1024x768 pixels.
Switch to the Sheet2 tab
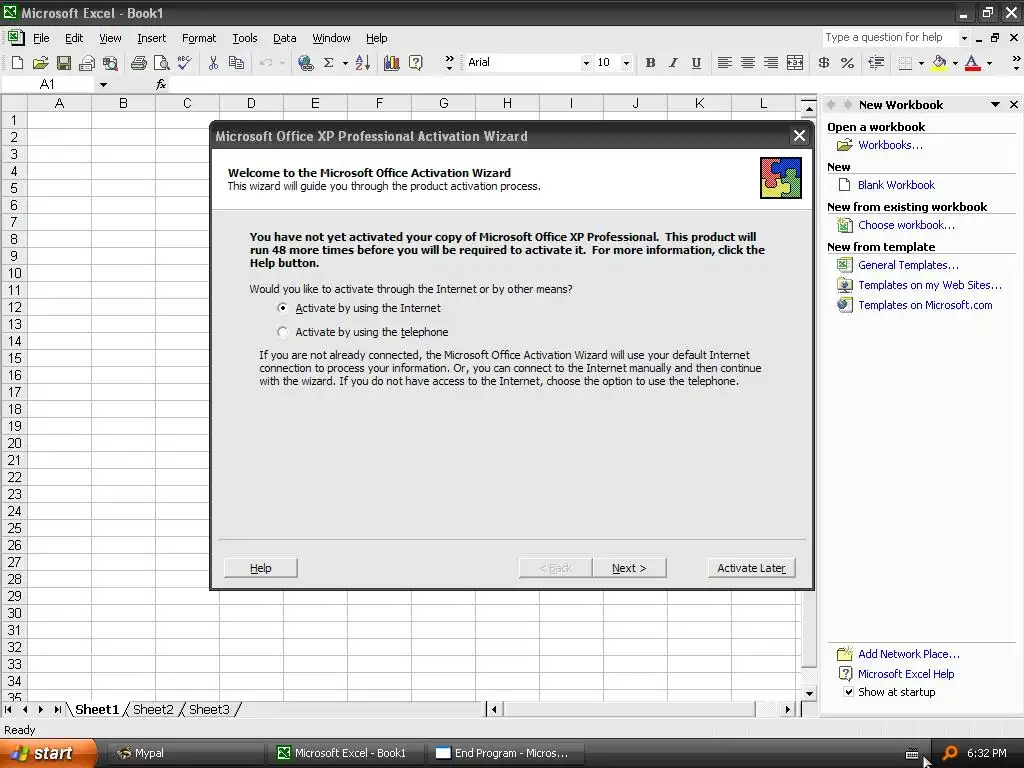tap(153, 709)
